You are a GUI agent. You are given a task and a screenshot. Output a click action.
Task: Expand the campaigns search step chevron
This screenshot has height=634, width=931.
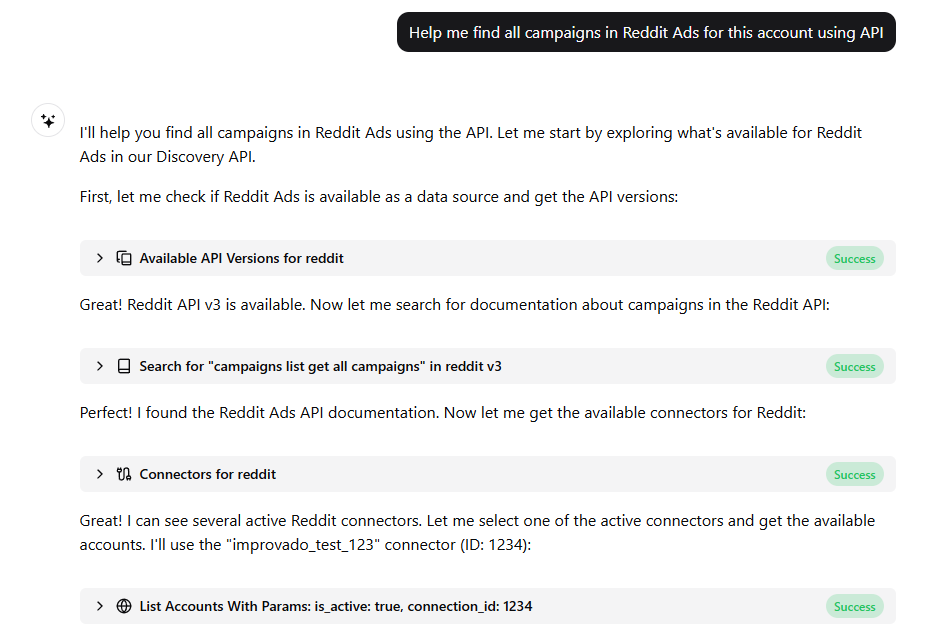100,366
